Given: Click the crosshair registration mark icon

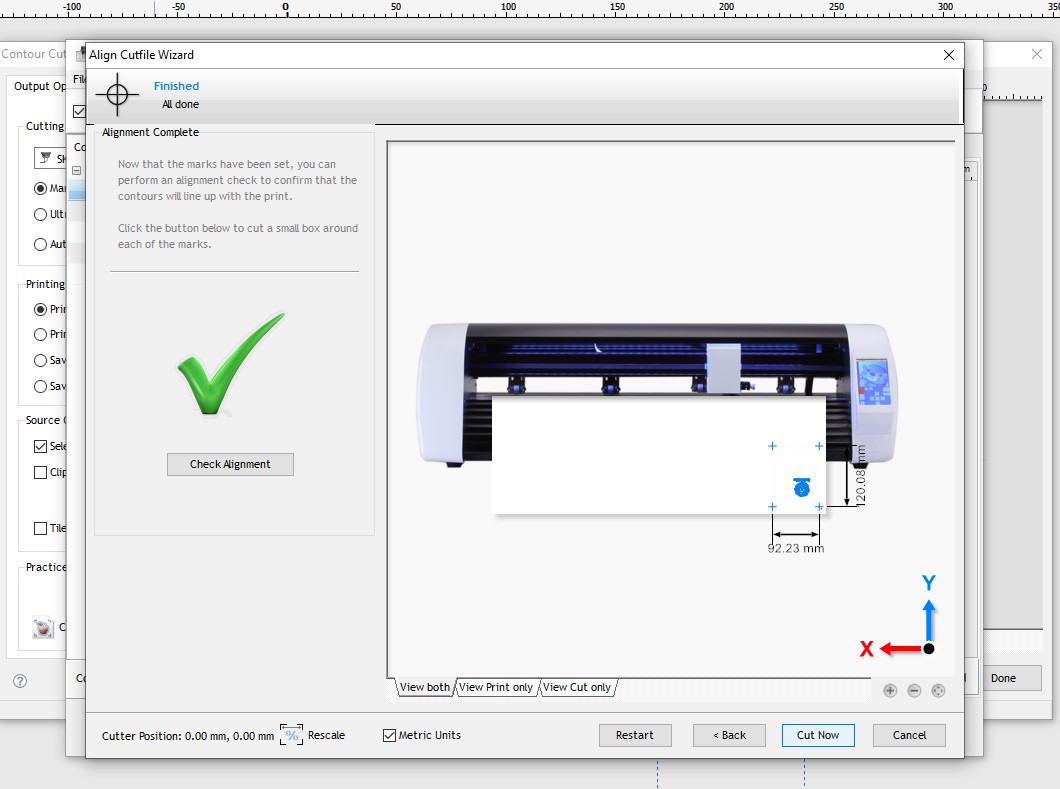Looking at the screenshot, I should tap(117, 94).
